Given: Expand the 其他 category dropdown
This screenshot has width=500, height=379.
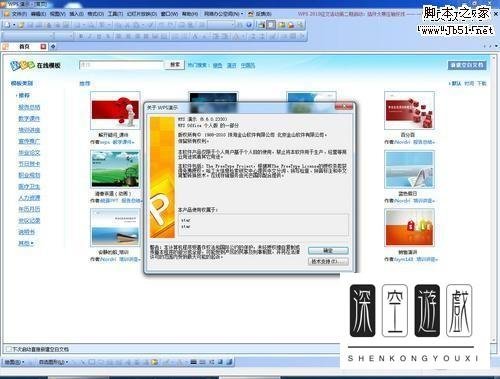Looking at the screenshot, I should point(26,243).
